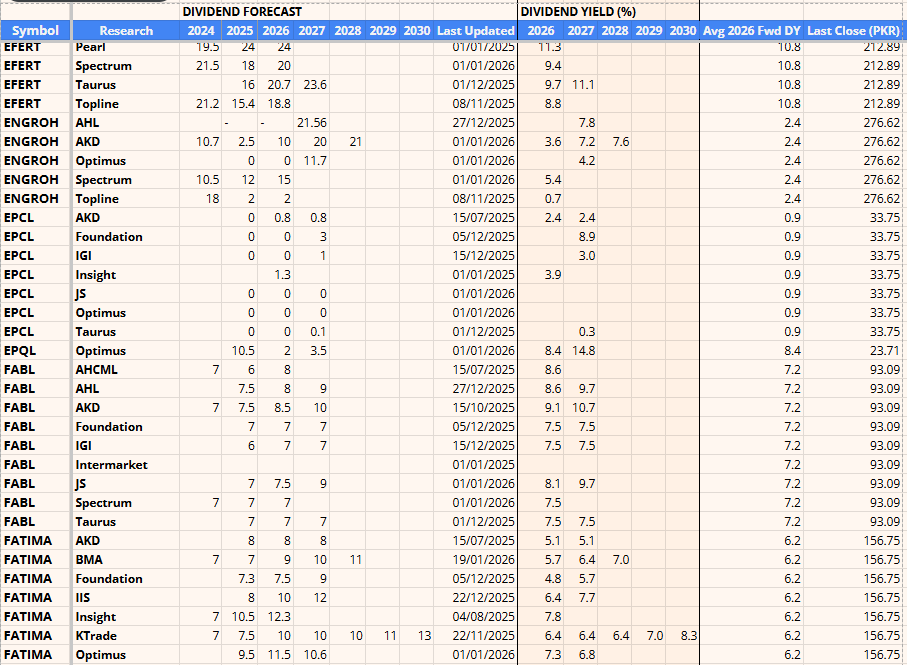
Task: Click the ENGROH Topline row
Action: click(300, 198)
